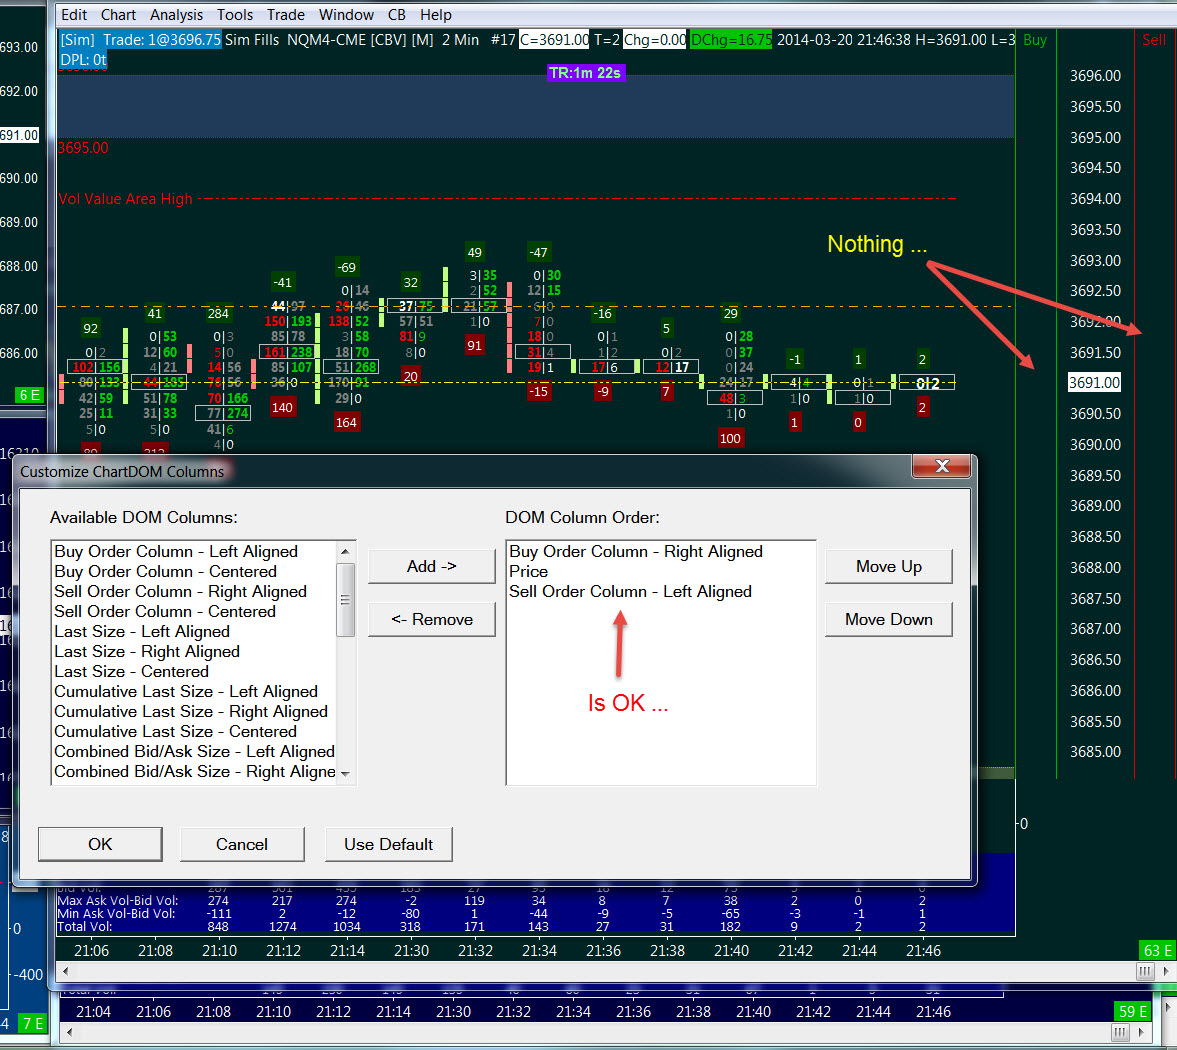This screenshot has width=1177, height=1050.
Task: Open the Chart menu
Action: (118, 14)
